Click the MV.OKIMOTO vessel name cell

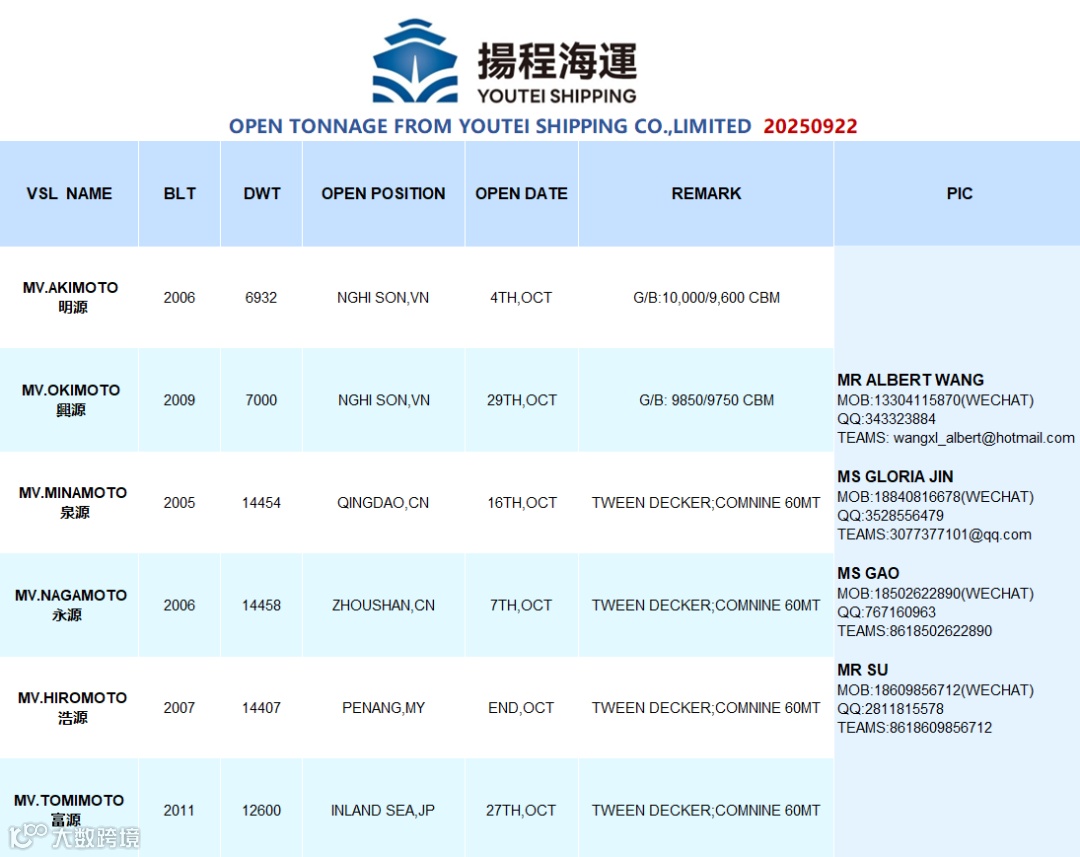click(71, 400)
